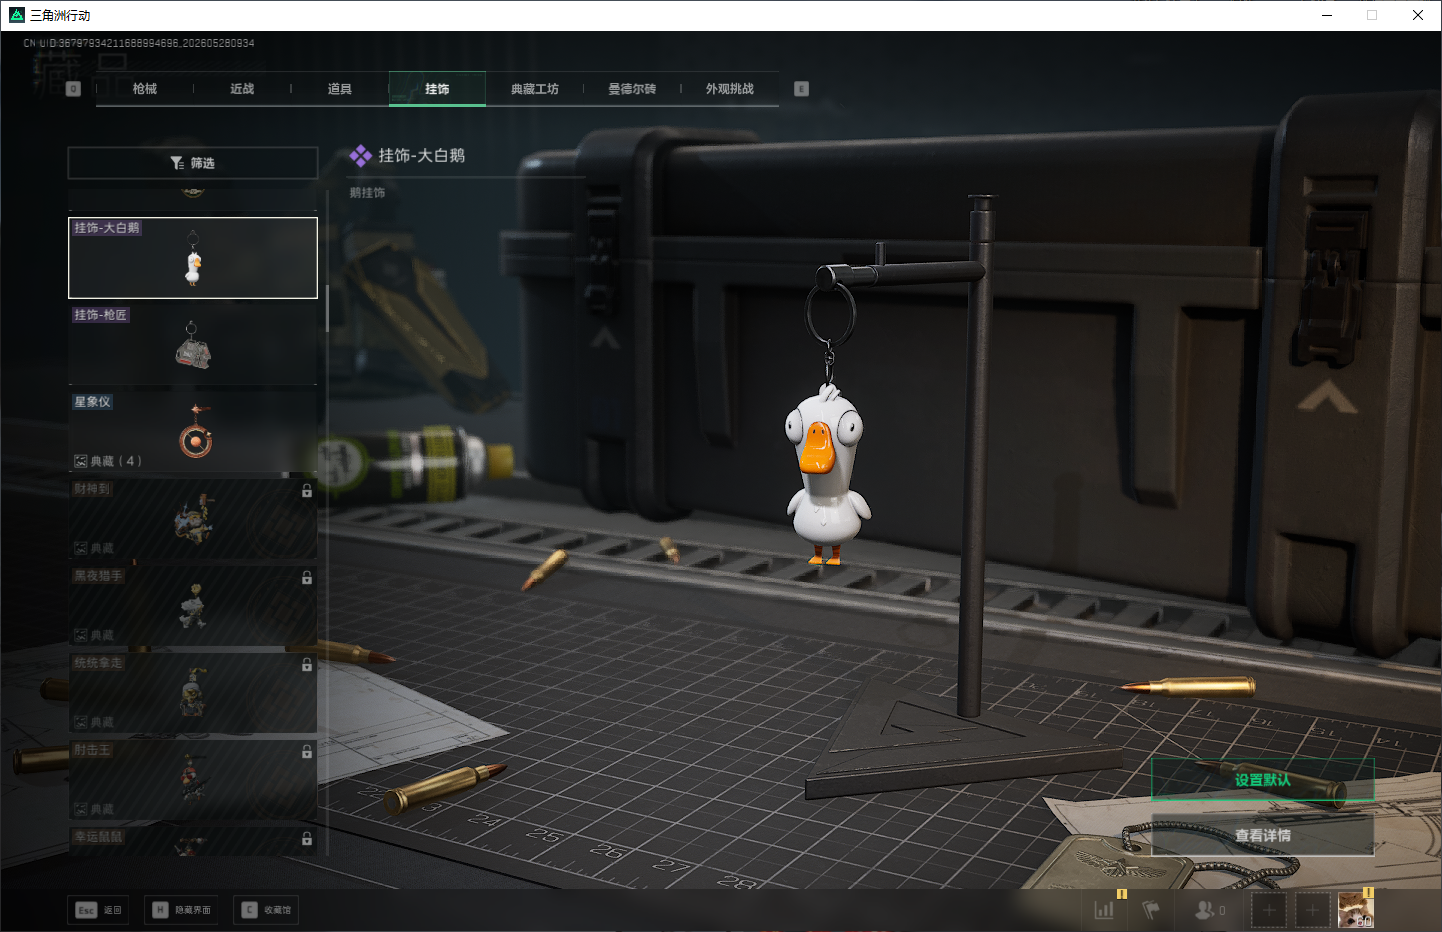Screen dimensions: 1442x932
Task: Click the flags icon in bottom bar
Action: (x=1151, y=910)
